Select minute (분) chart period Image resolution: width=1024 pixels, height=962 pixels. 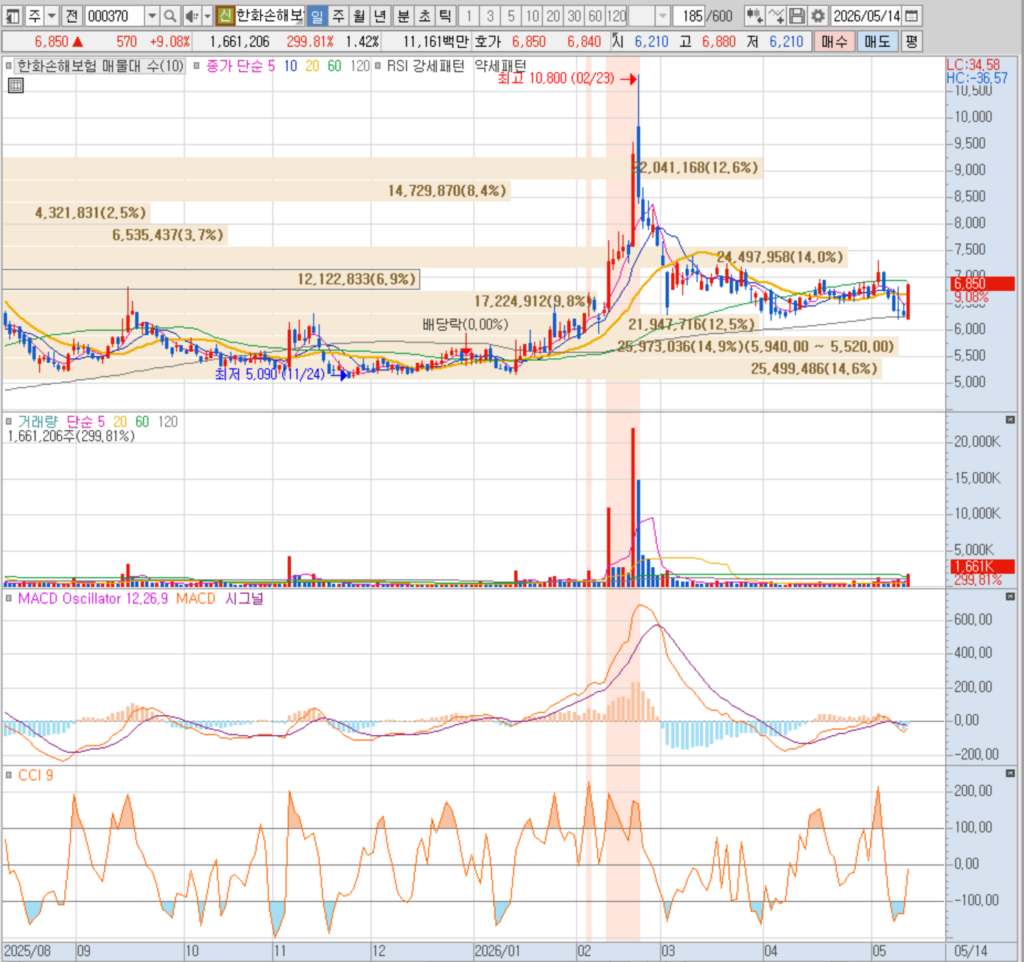(404, 16)
